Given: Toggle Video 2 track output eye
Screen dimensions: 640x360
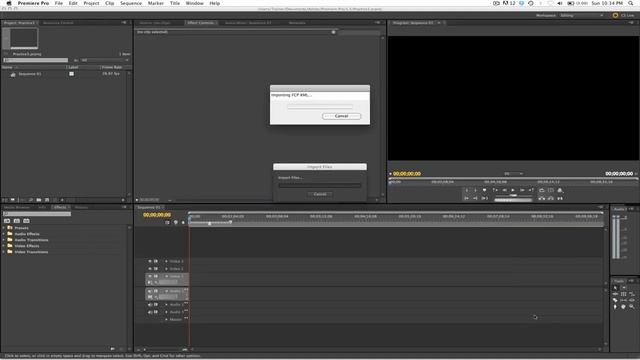Looking at the screenshot, I should [x=150, y=269].
